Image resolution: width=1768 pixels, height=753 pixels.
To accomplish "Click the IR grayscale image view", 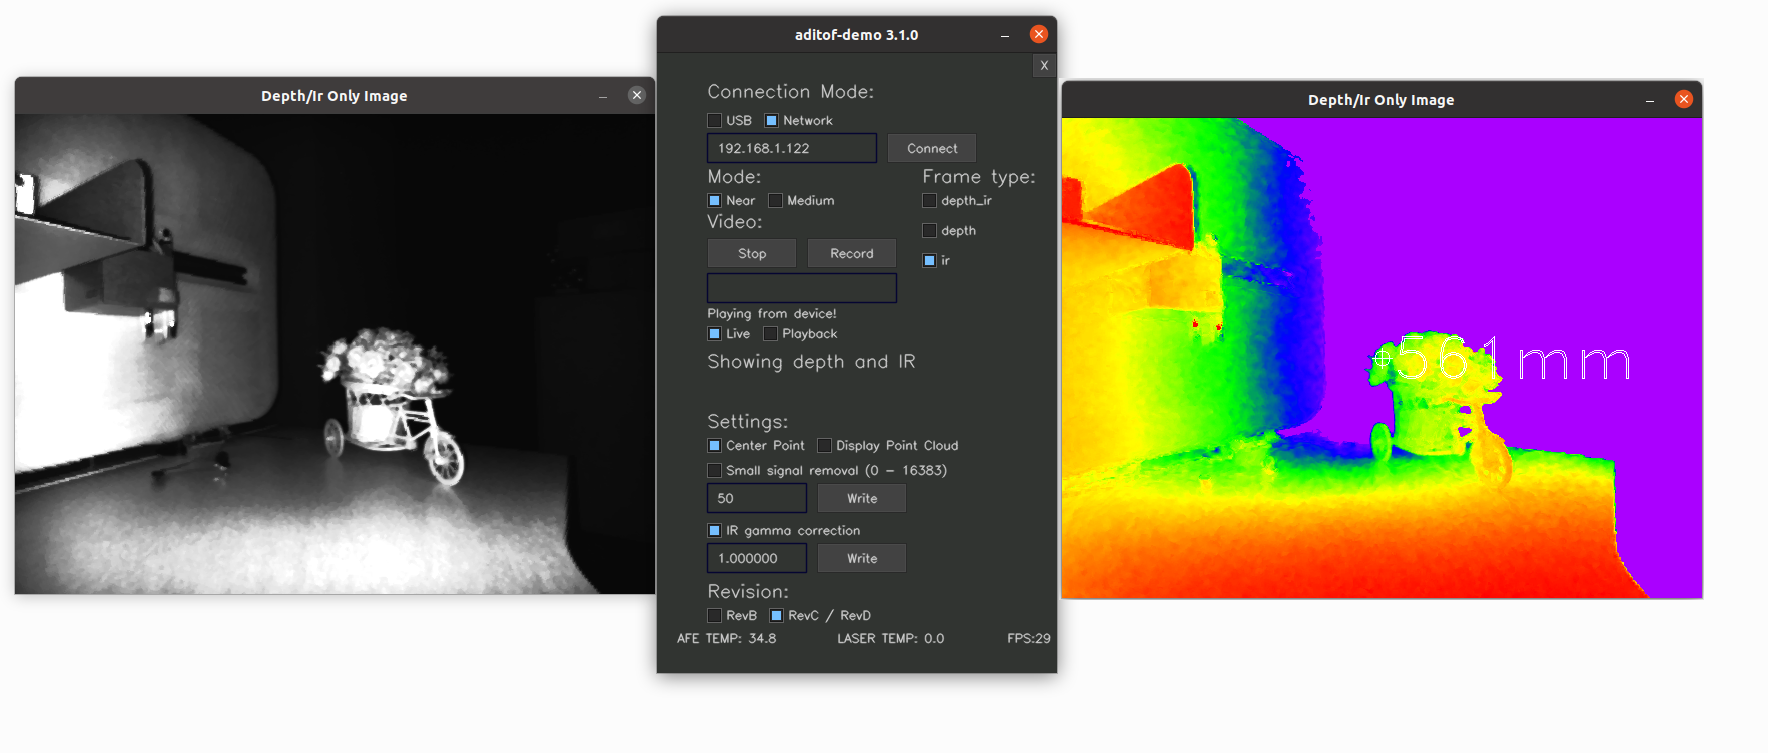I will (x=335, y=354).
